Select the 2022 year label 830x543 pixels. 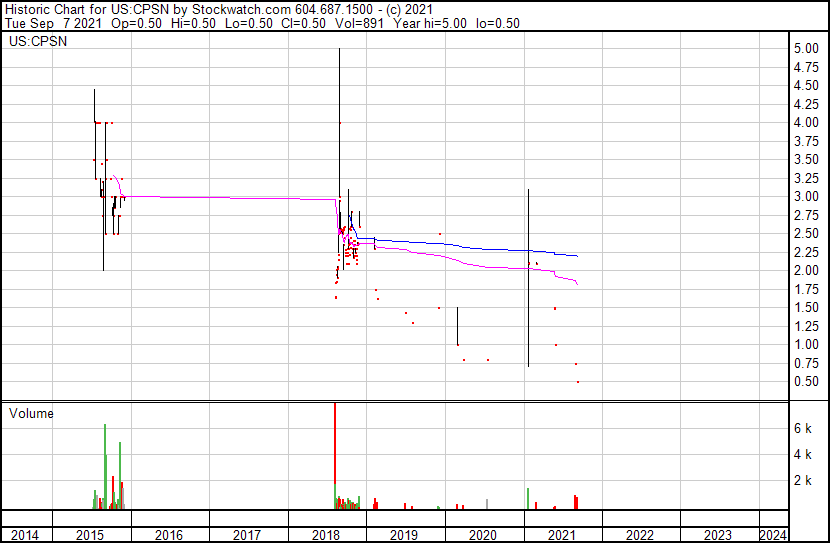640,535
